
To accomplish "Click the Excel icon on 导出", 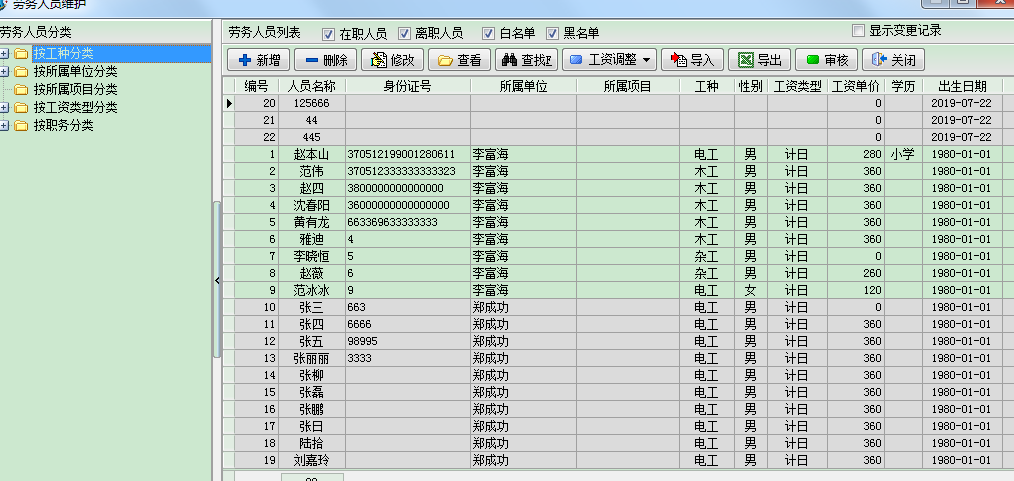I will coord(746,60).
